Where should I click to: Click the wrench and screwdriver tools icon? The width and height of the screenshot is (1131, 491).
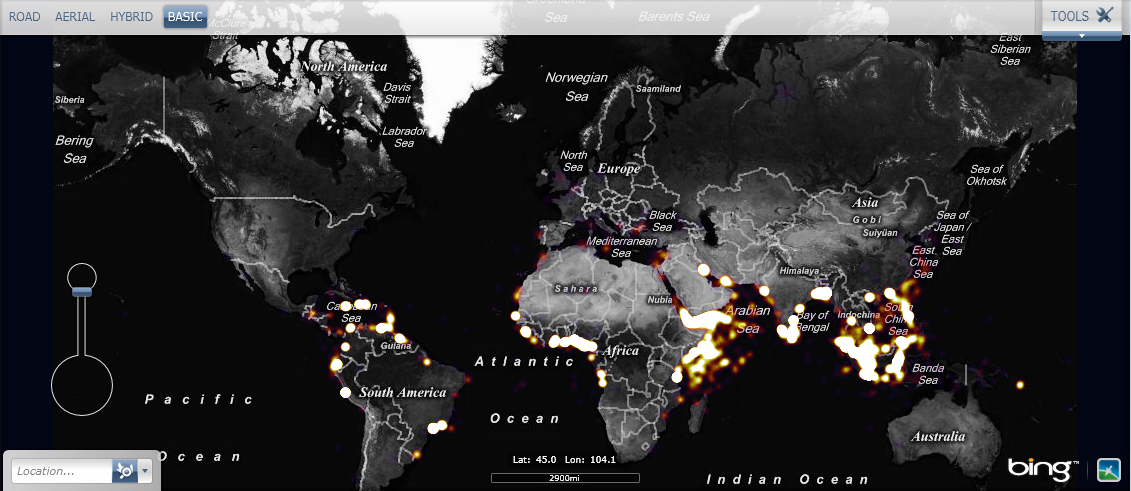point(1104,15)
